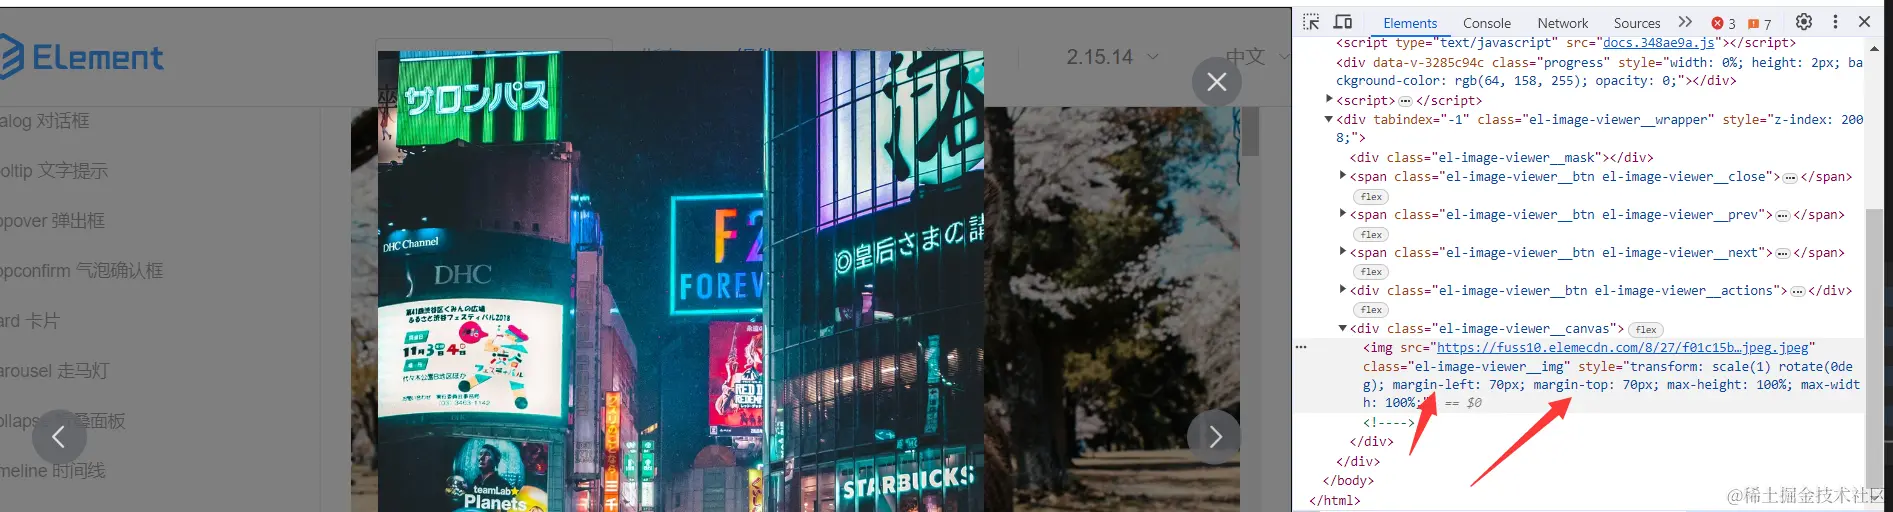Switch to the Network tab
The image size is (1893, 512).
coord(1563,23)
